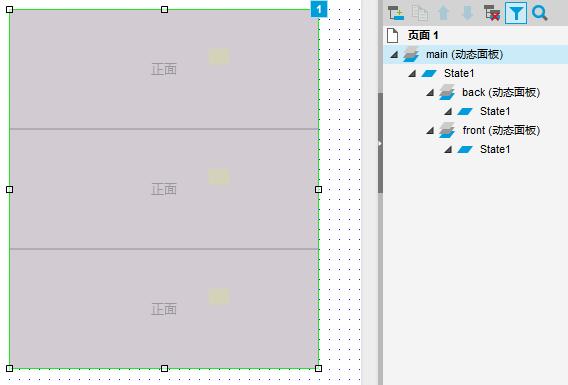Screen dimensions: 568x385
Task: Select the back (动态面板) tree item
Action: coord(501,92)
